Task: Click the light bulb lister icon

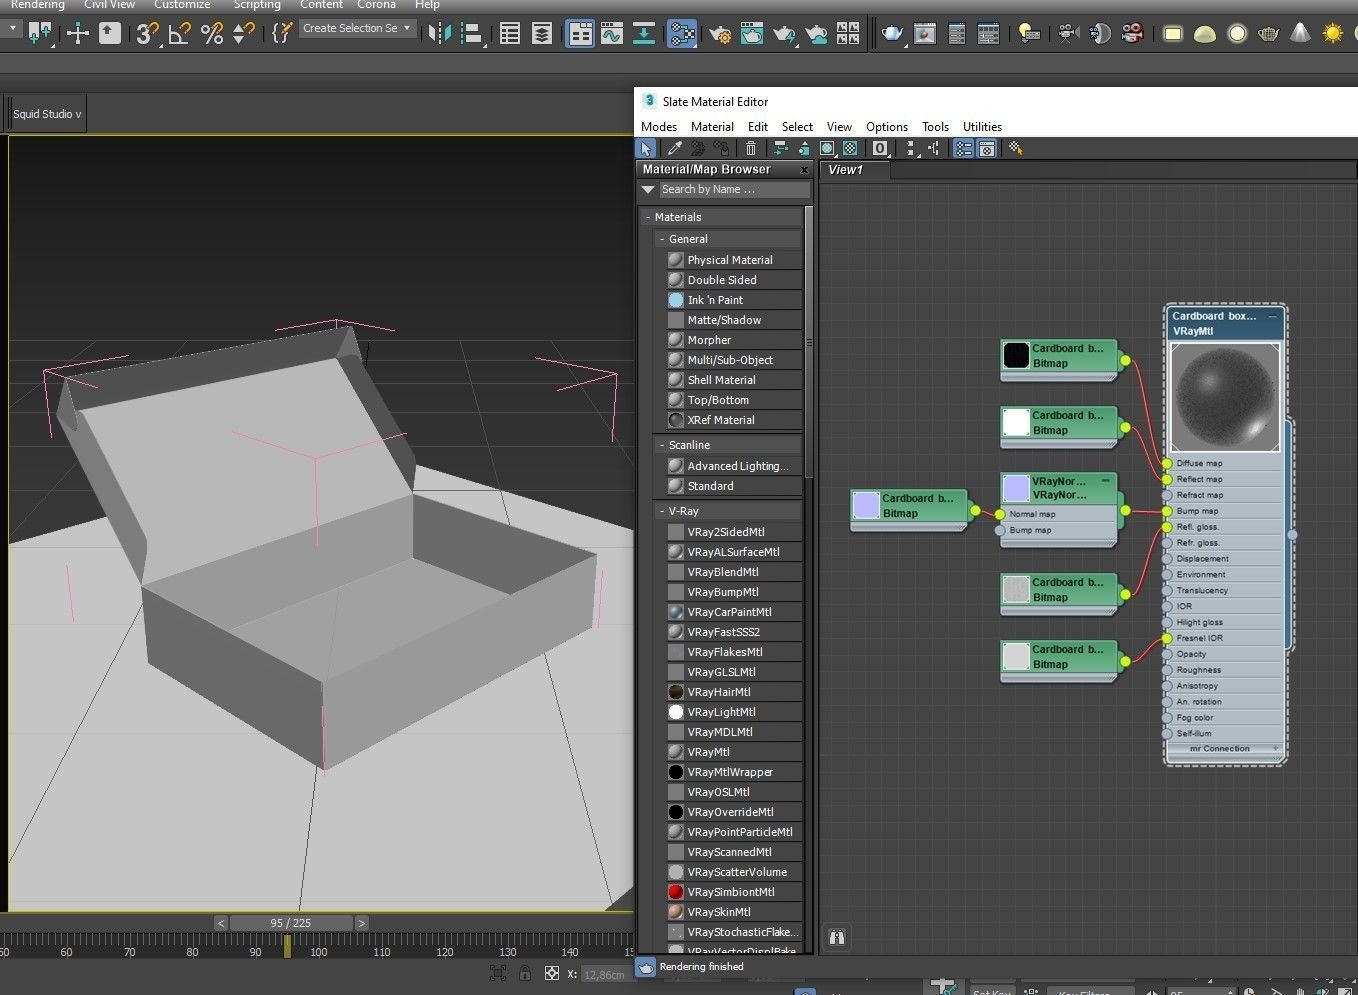Action: click(x=1029, y=33)
